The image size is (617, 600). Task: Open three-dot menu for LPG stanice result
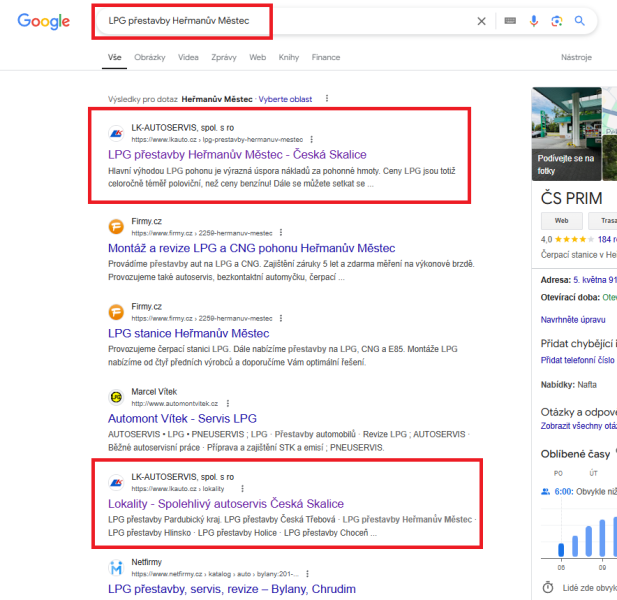point(281,318)
